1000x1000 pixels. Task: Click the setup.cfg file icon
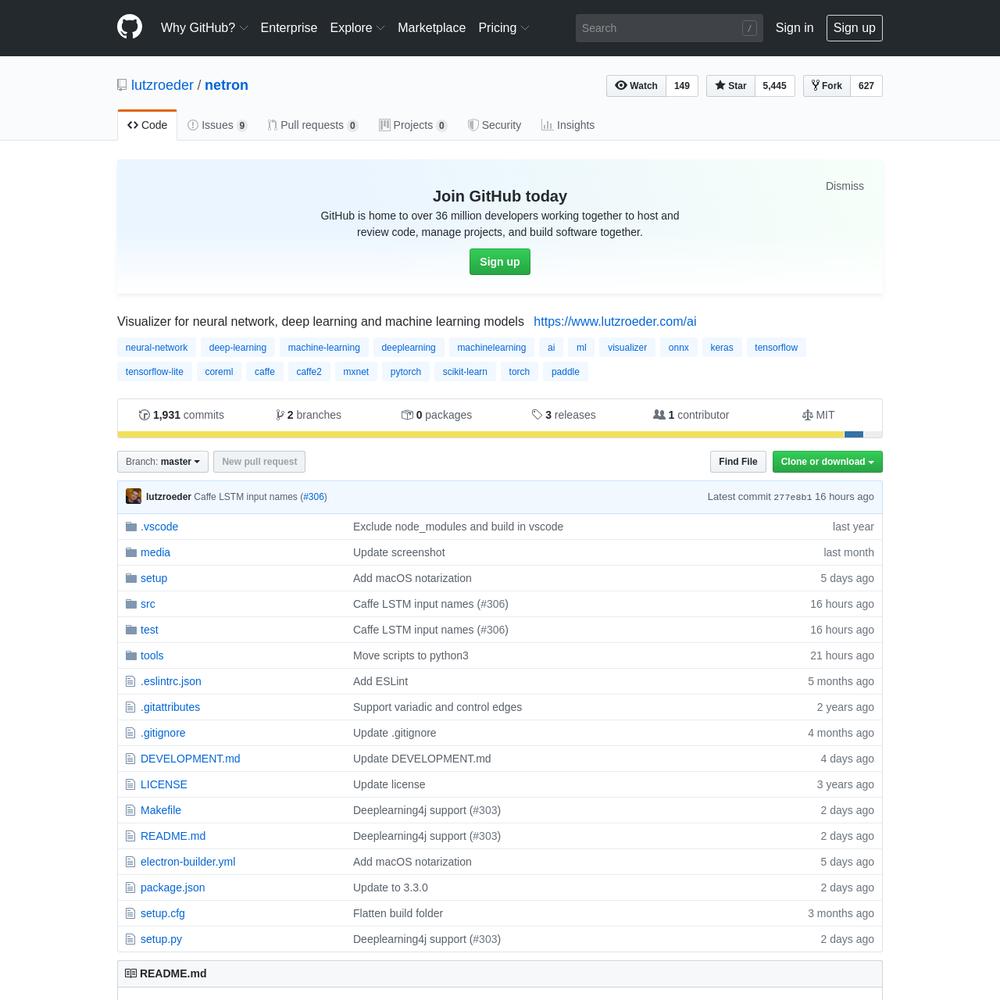coord(130,913)
